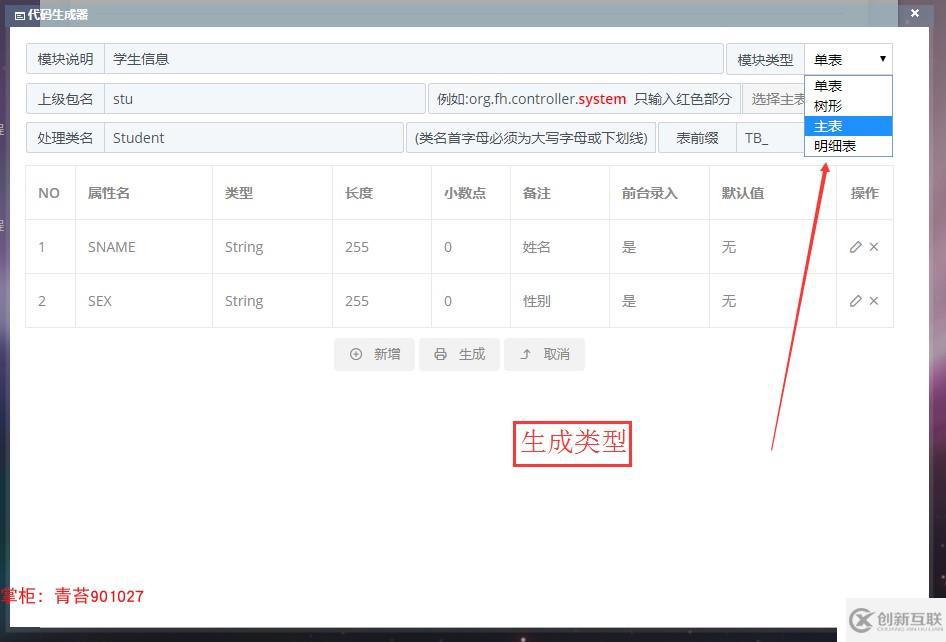
Task: Click the 新增 button
Action: pyautogui.click(x=374, y=354)
